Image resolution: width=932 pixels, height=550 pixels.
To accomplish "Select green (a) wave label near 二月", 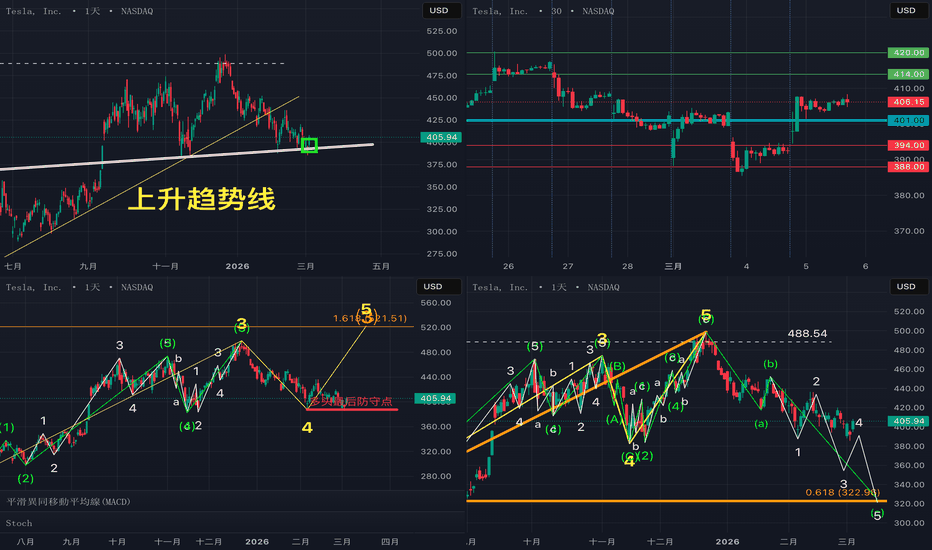I will pos(761,424).
